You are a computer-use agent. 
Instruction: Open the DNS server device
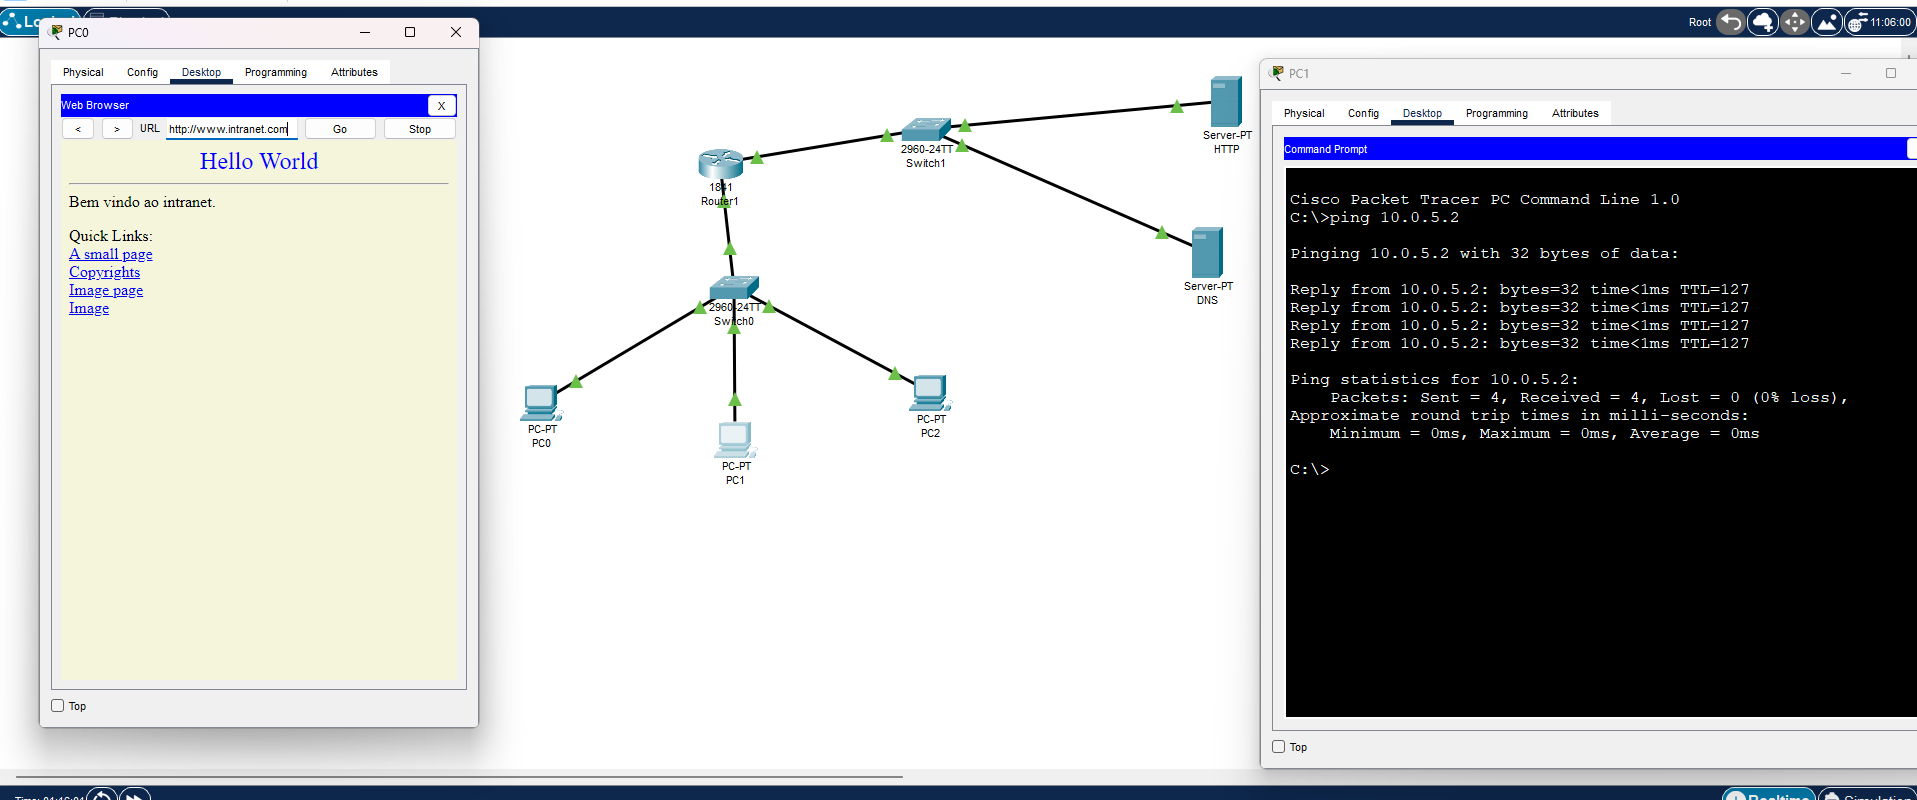point(1207,252)
